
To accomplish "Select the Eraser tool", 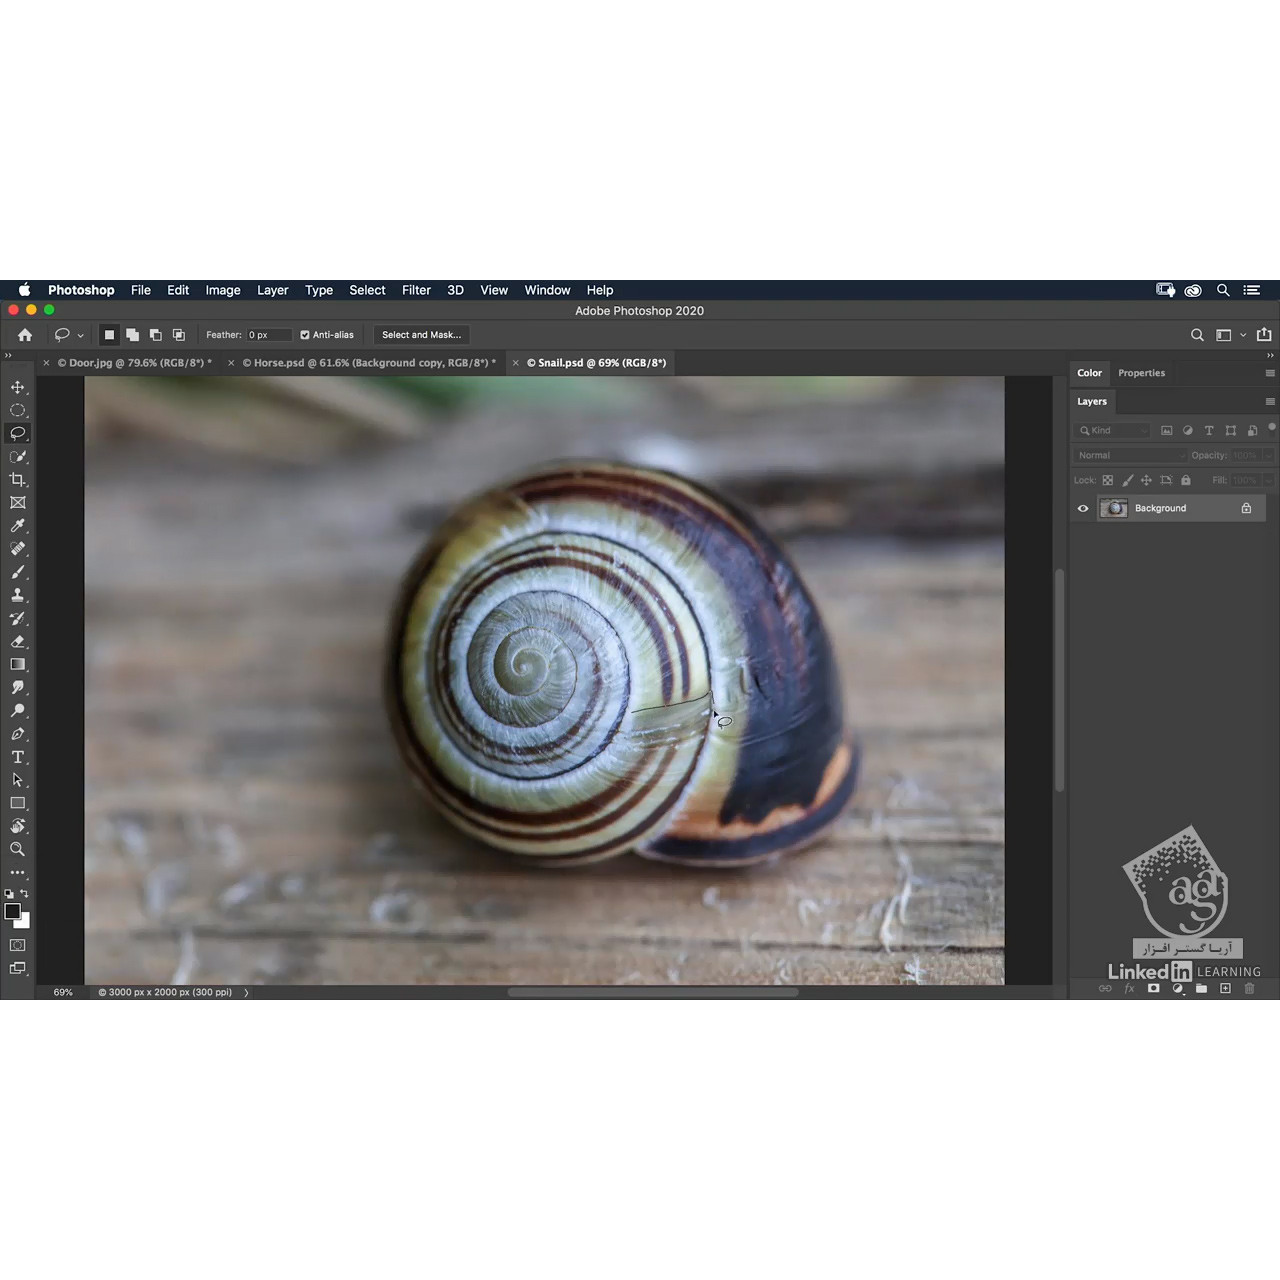I will click(18, 642).
